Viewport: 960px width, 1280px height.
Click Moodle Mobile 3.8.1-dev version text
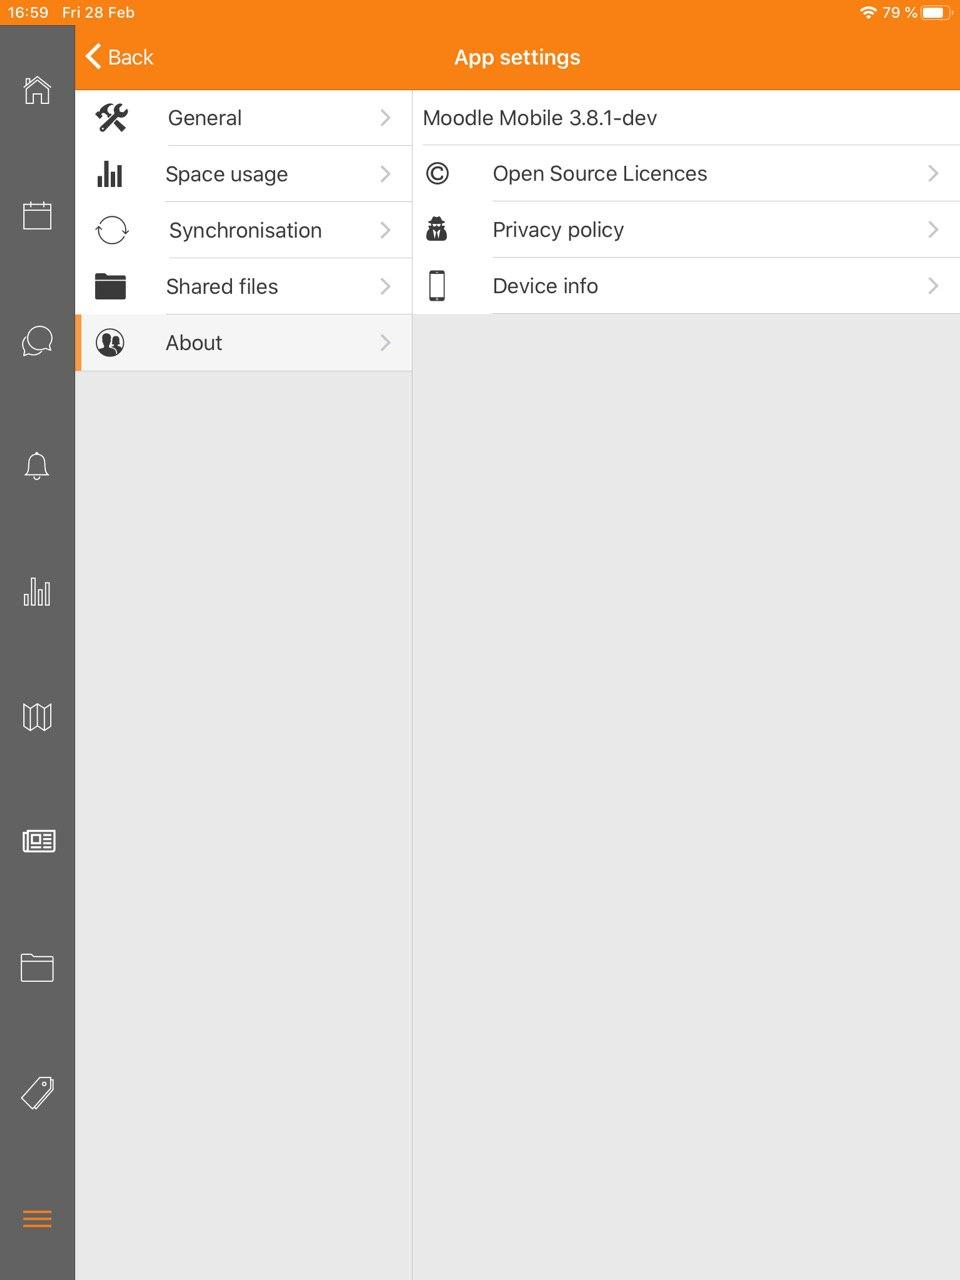(x=540, y=118)
